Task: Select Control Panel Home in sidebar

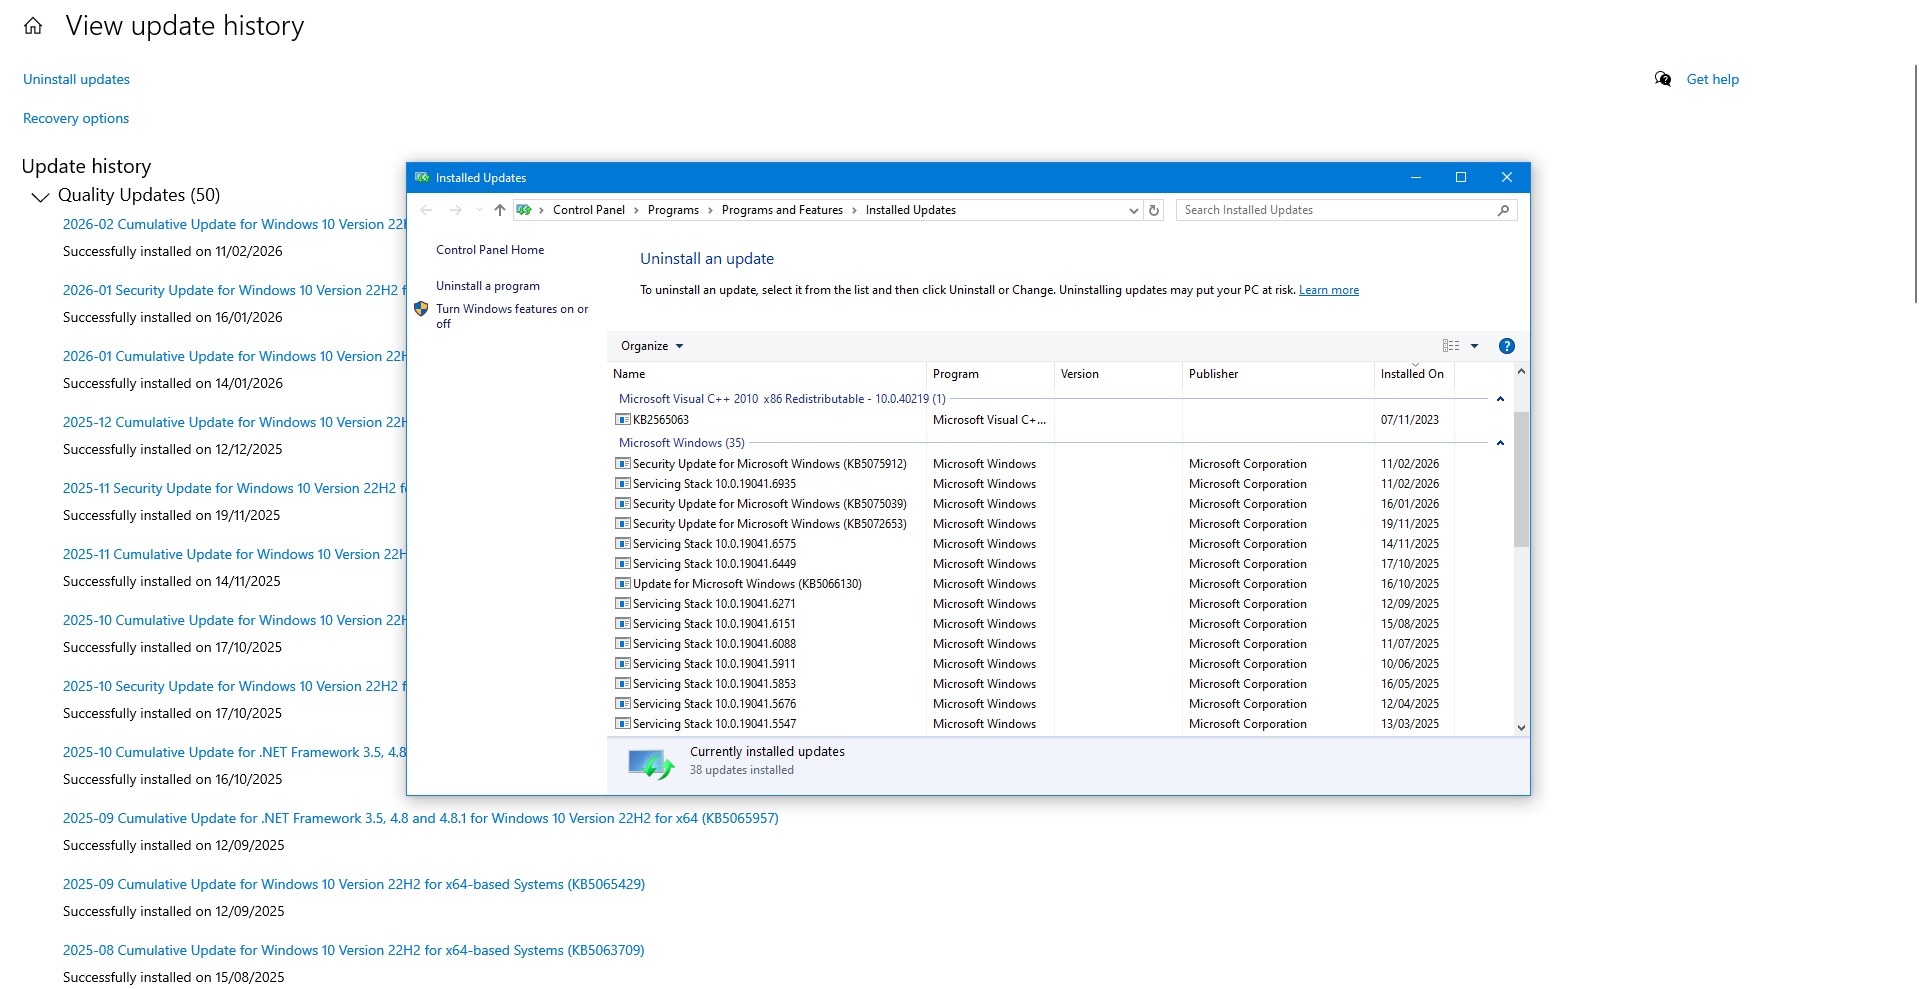Action: 489,250
